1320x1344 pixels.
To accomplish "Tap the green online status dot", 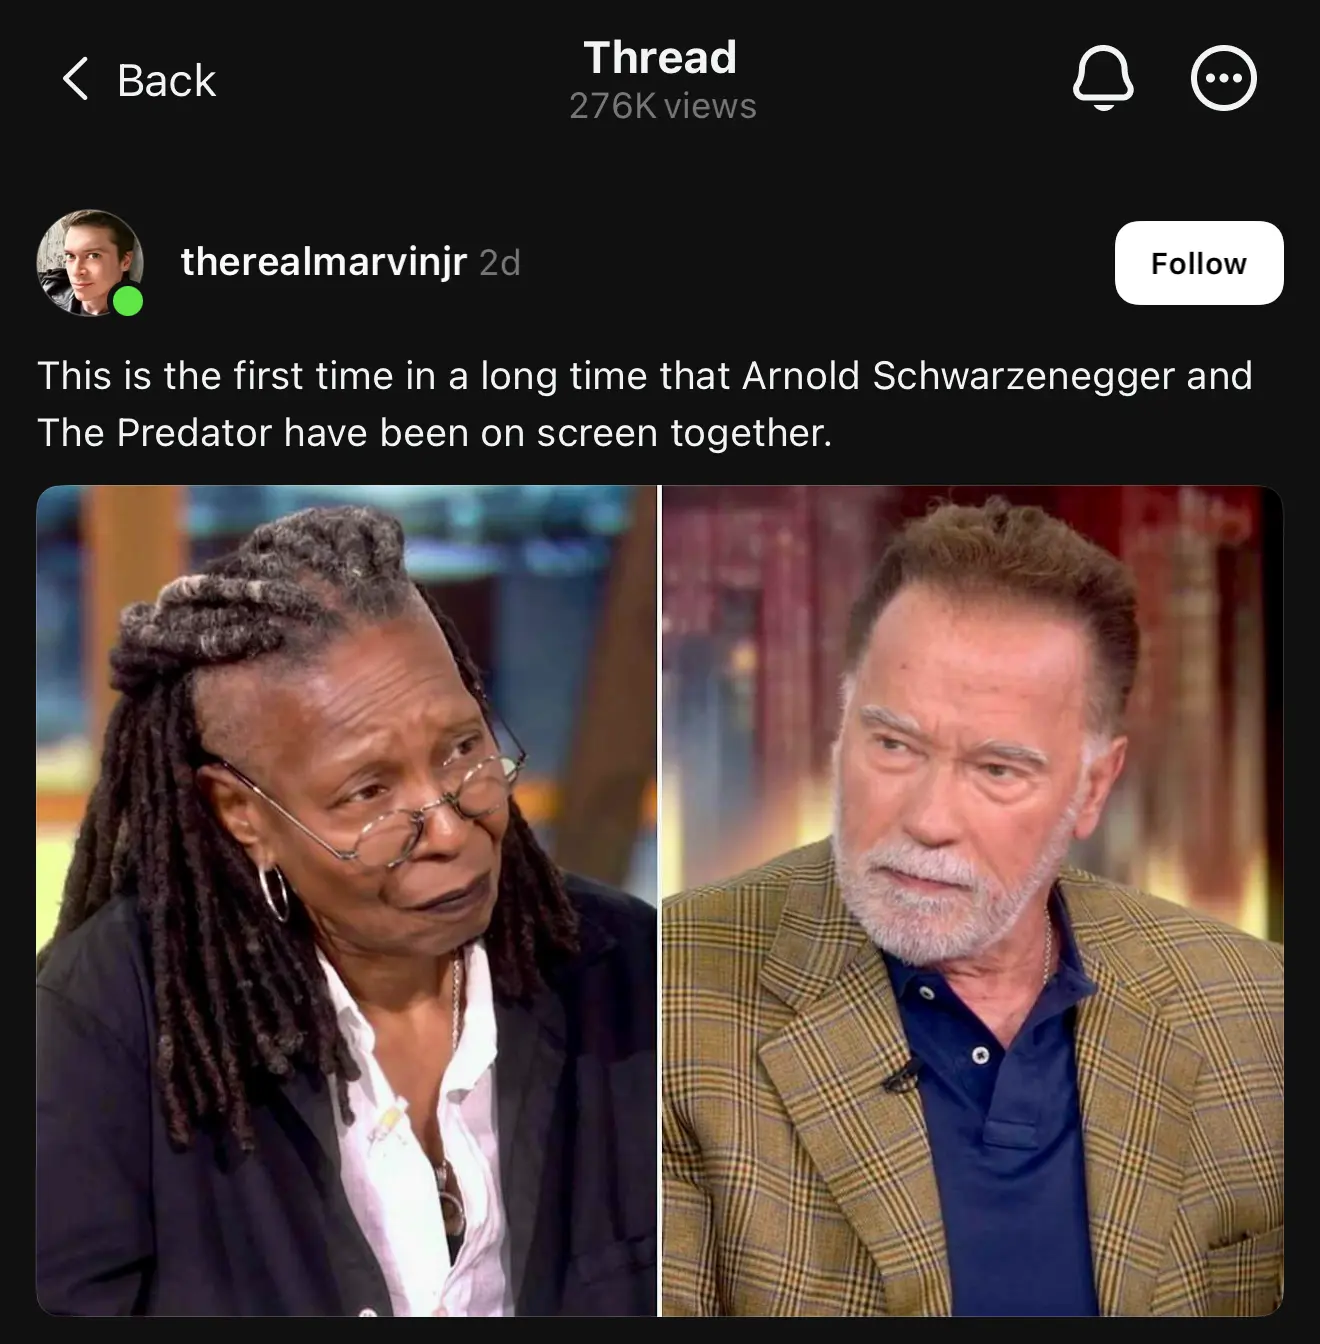I will pyautogui.click(x=128, y=300).
